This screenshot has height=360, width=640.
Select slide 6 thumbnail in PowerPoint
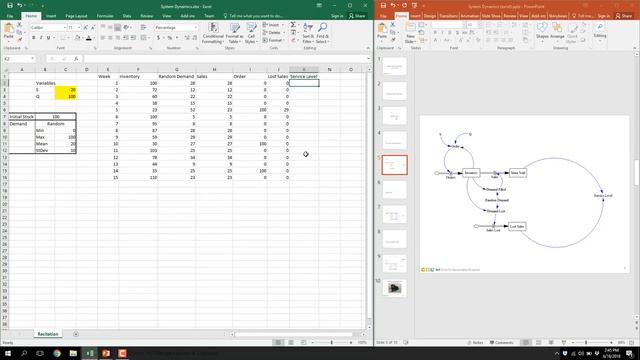tap(394, 190)
